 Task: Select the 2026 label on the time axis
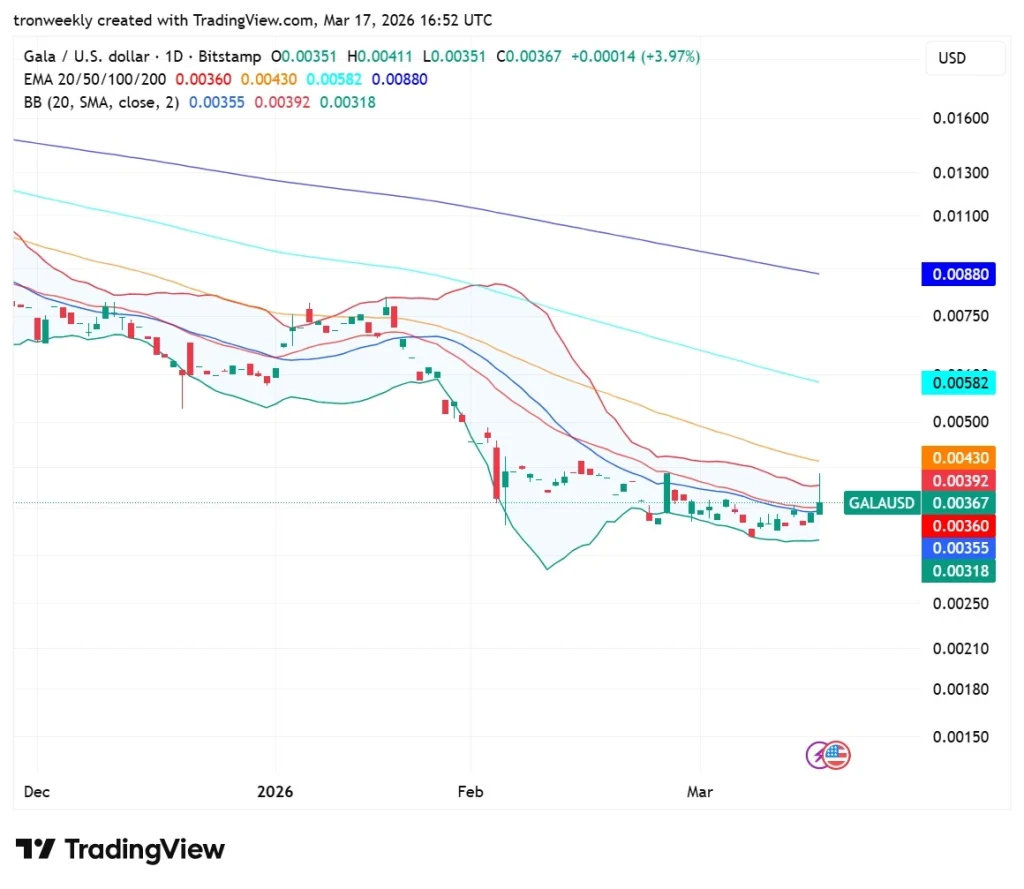[274, 791]
